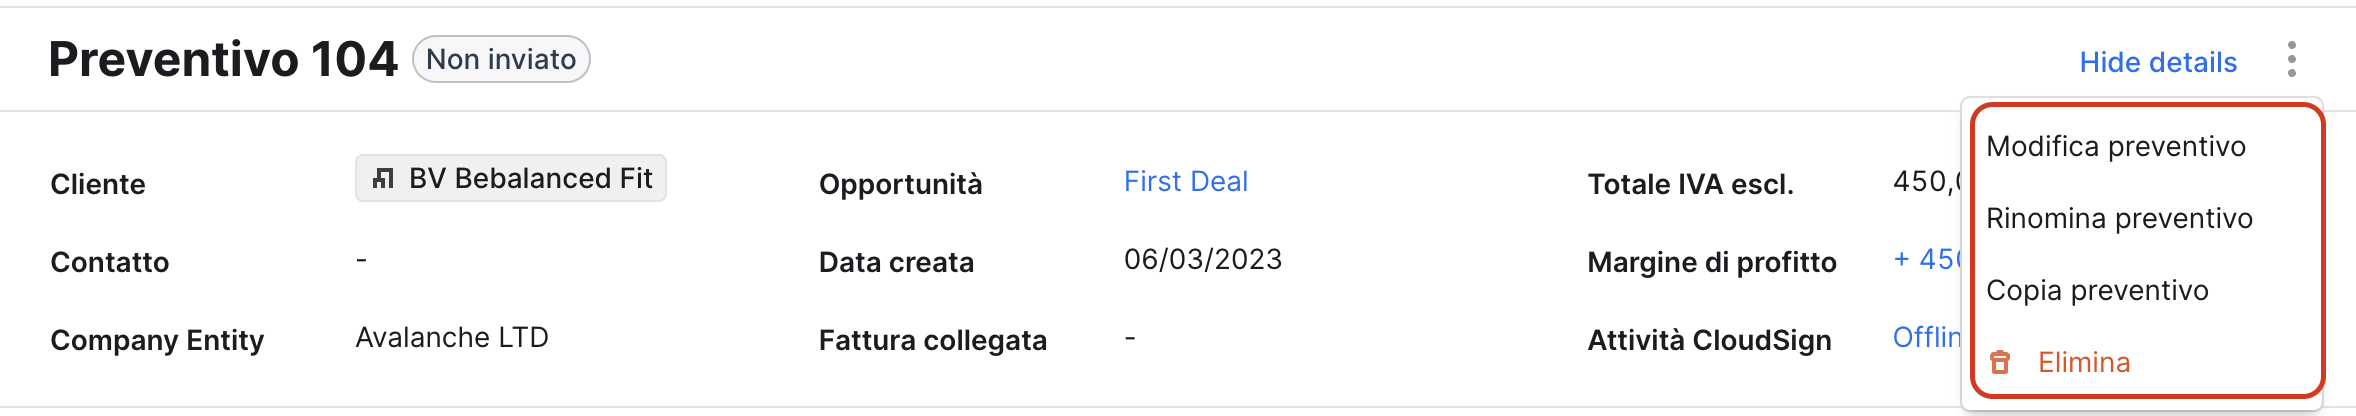The width and height of the screenshot is (2356, 416).
Task: Click the Margine di profitto label
Action: [x=1712, y=262]
